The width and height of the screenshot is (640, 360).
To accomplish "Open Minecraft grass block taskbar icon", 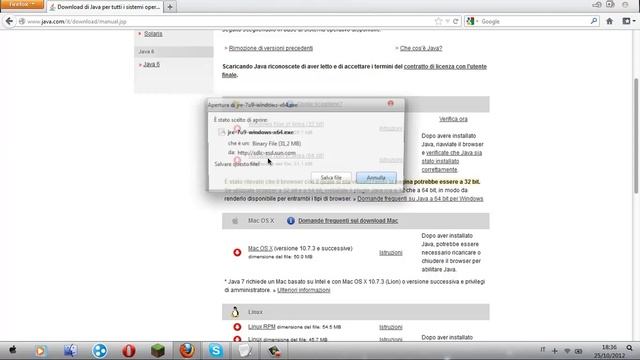I will 158,351.
